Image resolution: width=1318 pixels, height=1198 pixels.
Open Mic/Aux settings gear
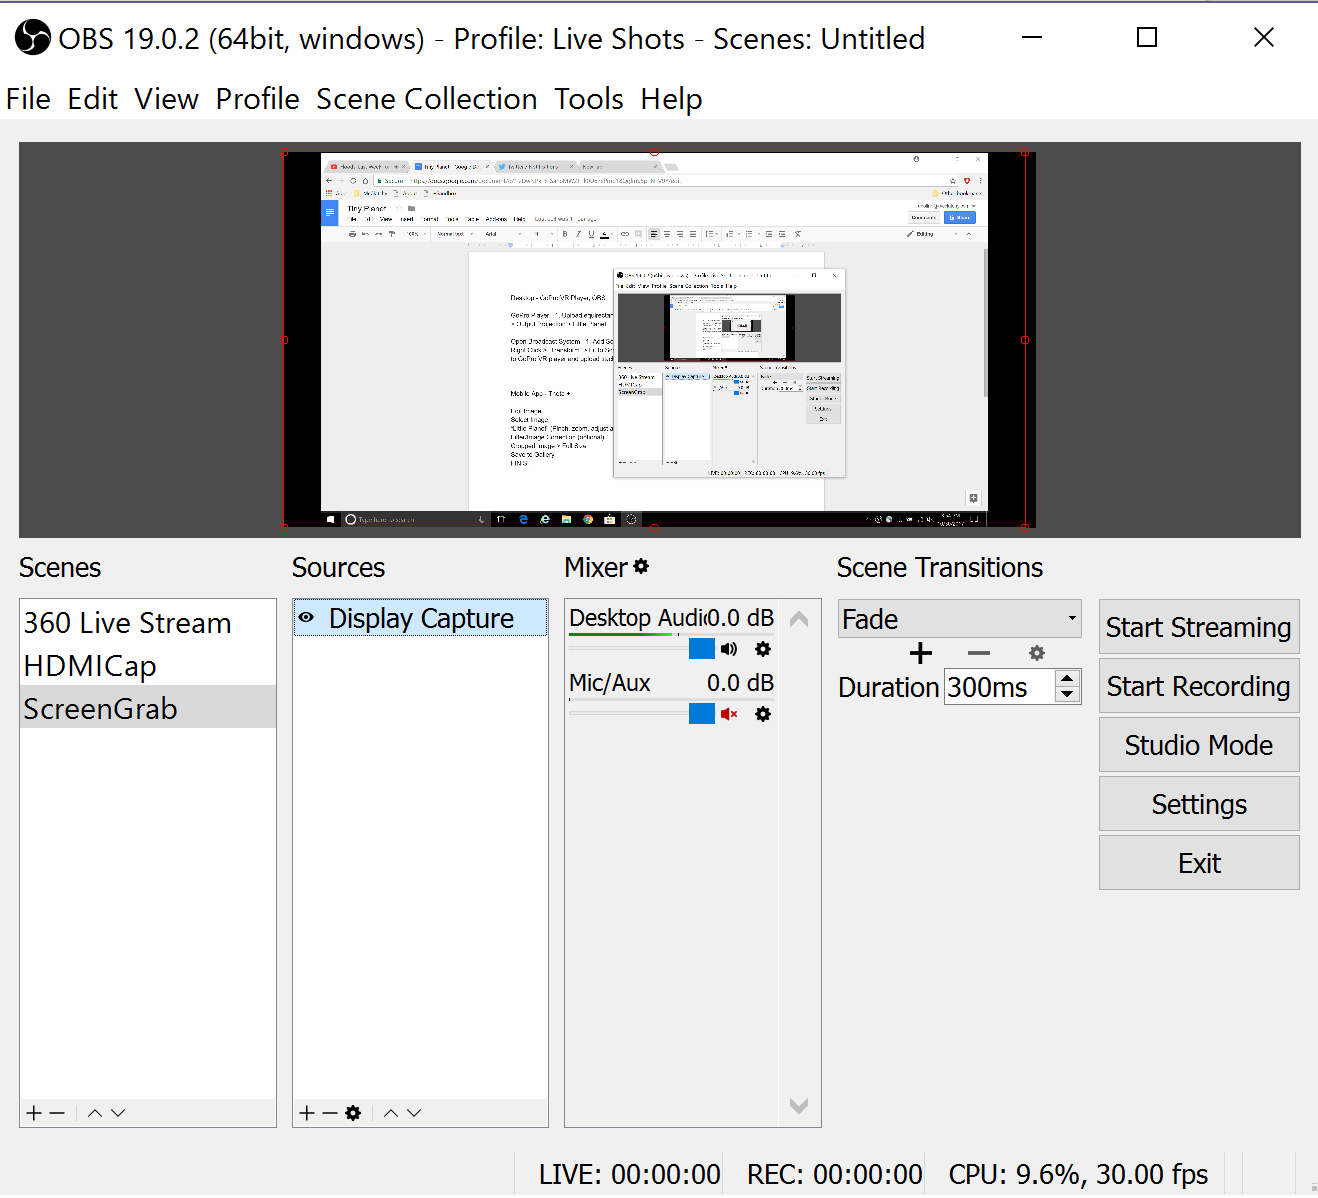click(763, 714)
